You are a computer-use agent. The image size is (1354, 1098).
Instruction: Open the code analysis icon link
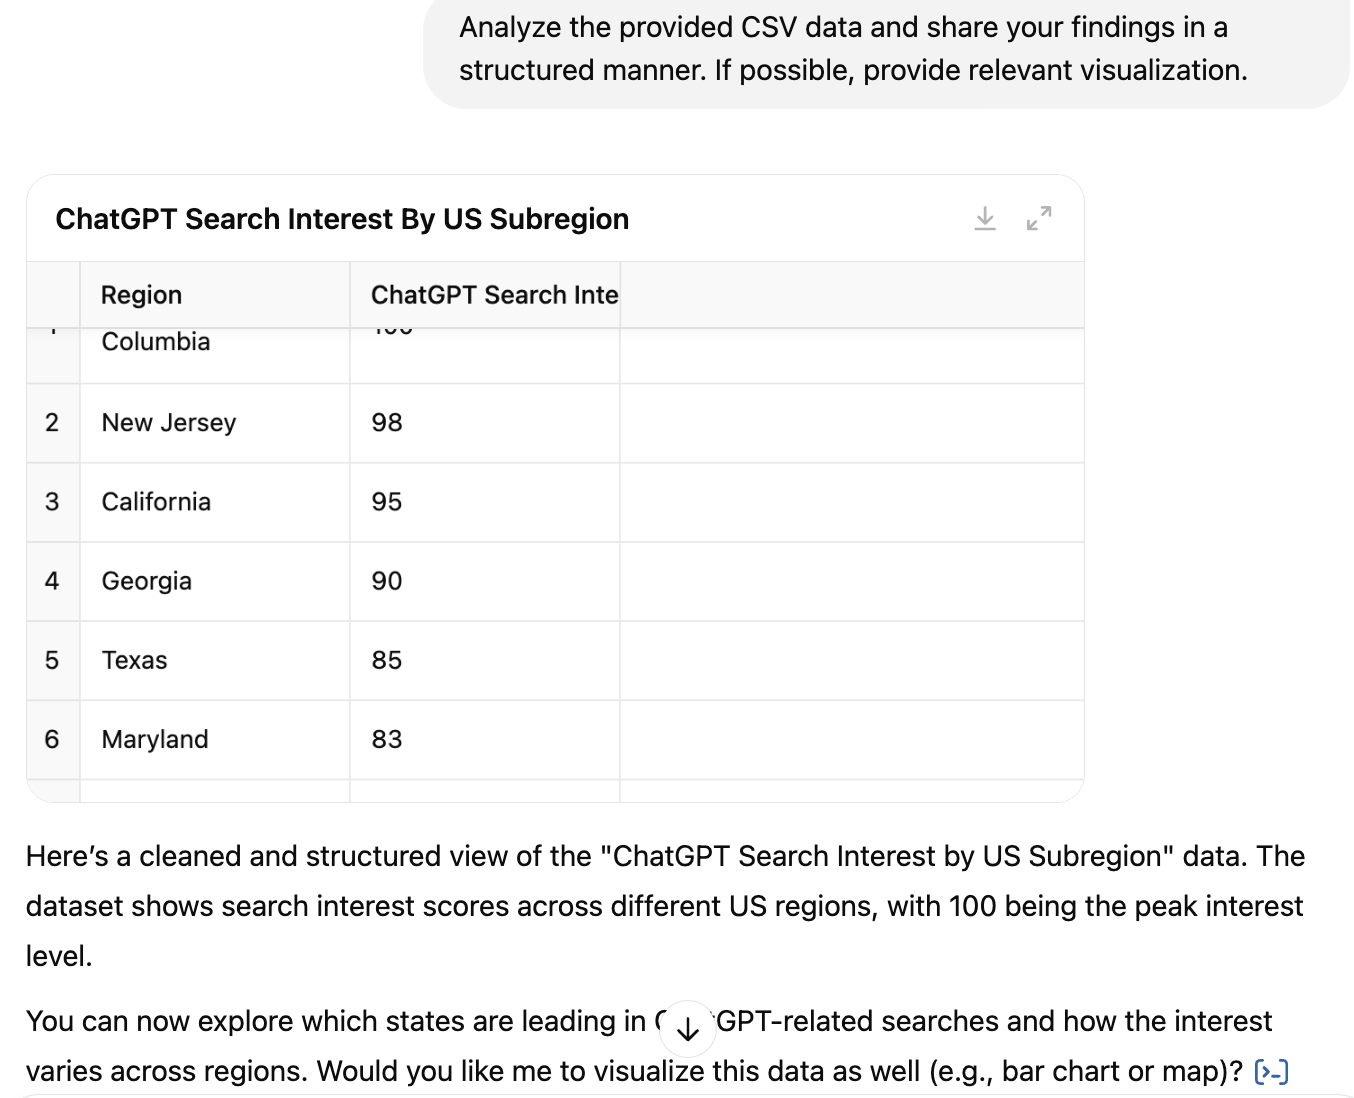pos(1271,1072)
